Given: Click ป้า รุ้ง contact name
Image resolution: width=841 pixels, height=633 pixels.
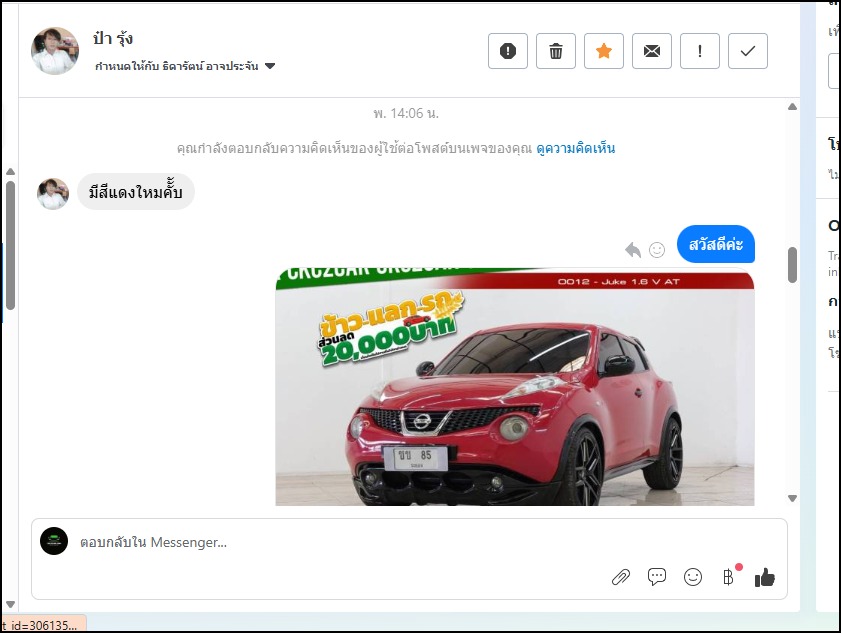Looking at the screenshot, I should click(x=113, y=39).
